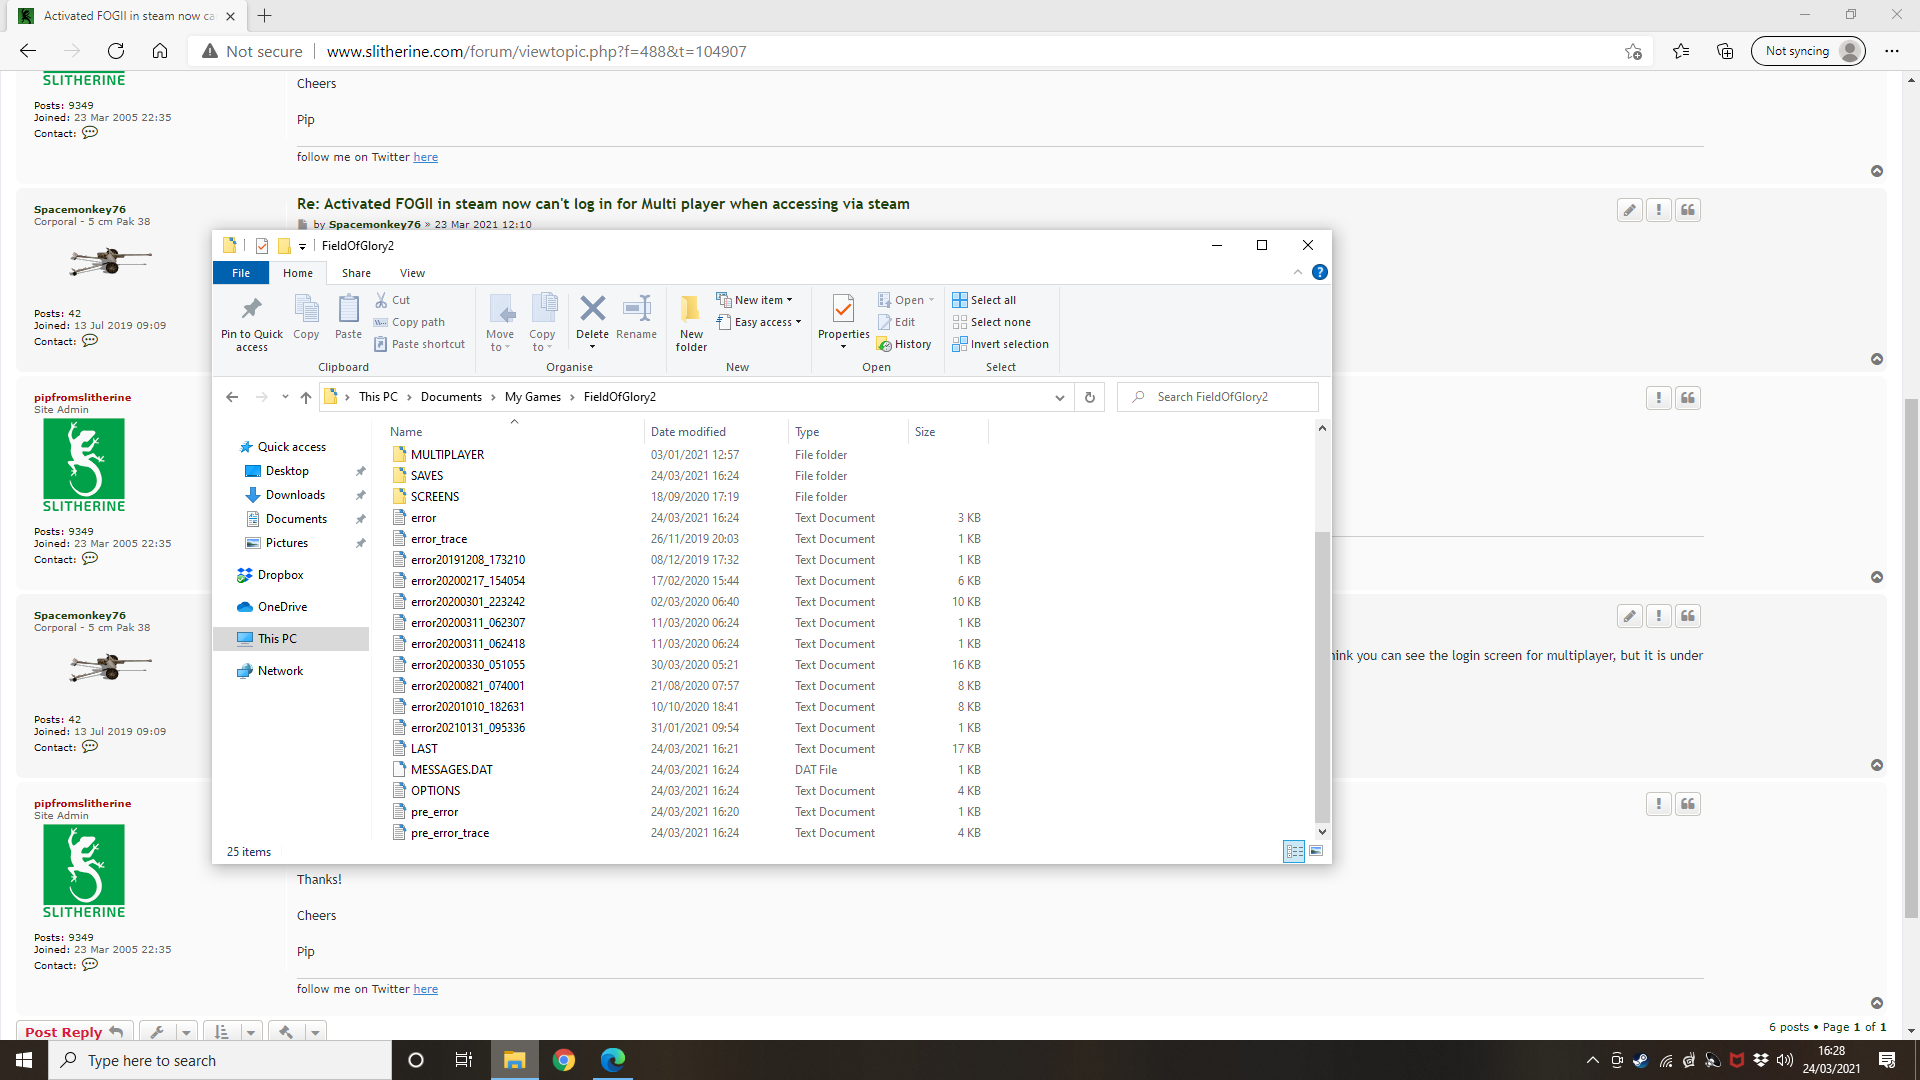Switch to Details view in the status bar
Viewport: 1920px width, 1080px height.
tap(1294, 851)
